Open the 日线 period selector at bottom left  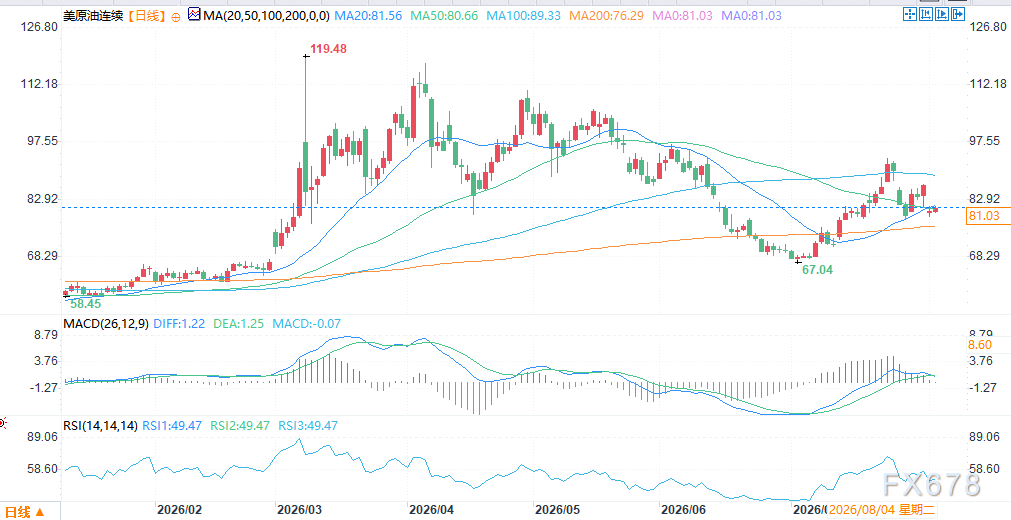coord(23,512)
